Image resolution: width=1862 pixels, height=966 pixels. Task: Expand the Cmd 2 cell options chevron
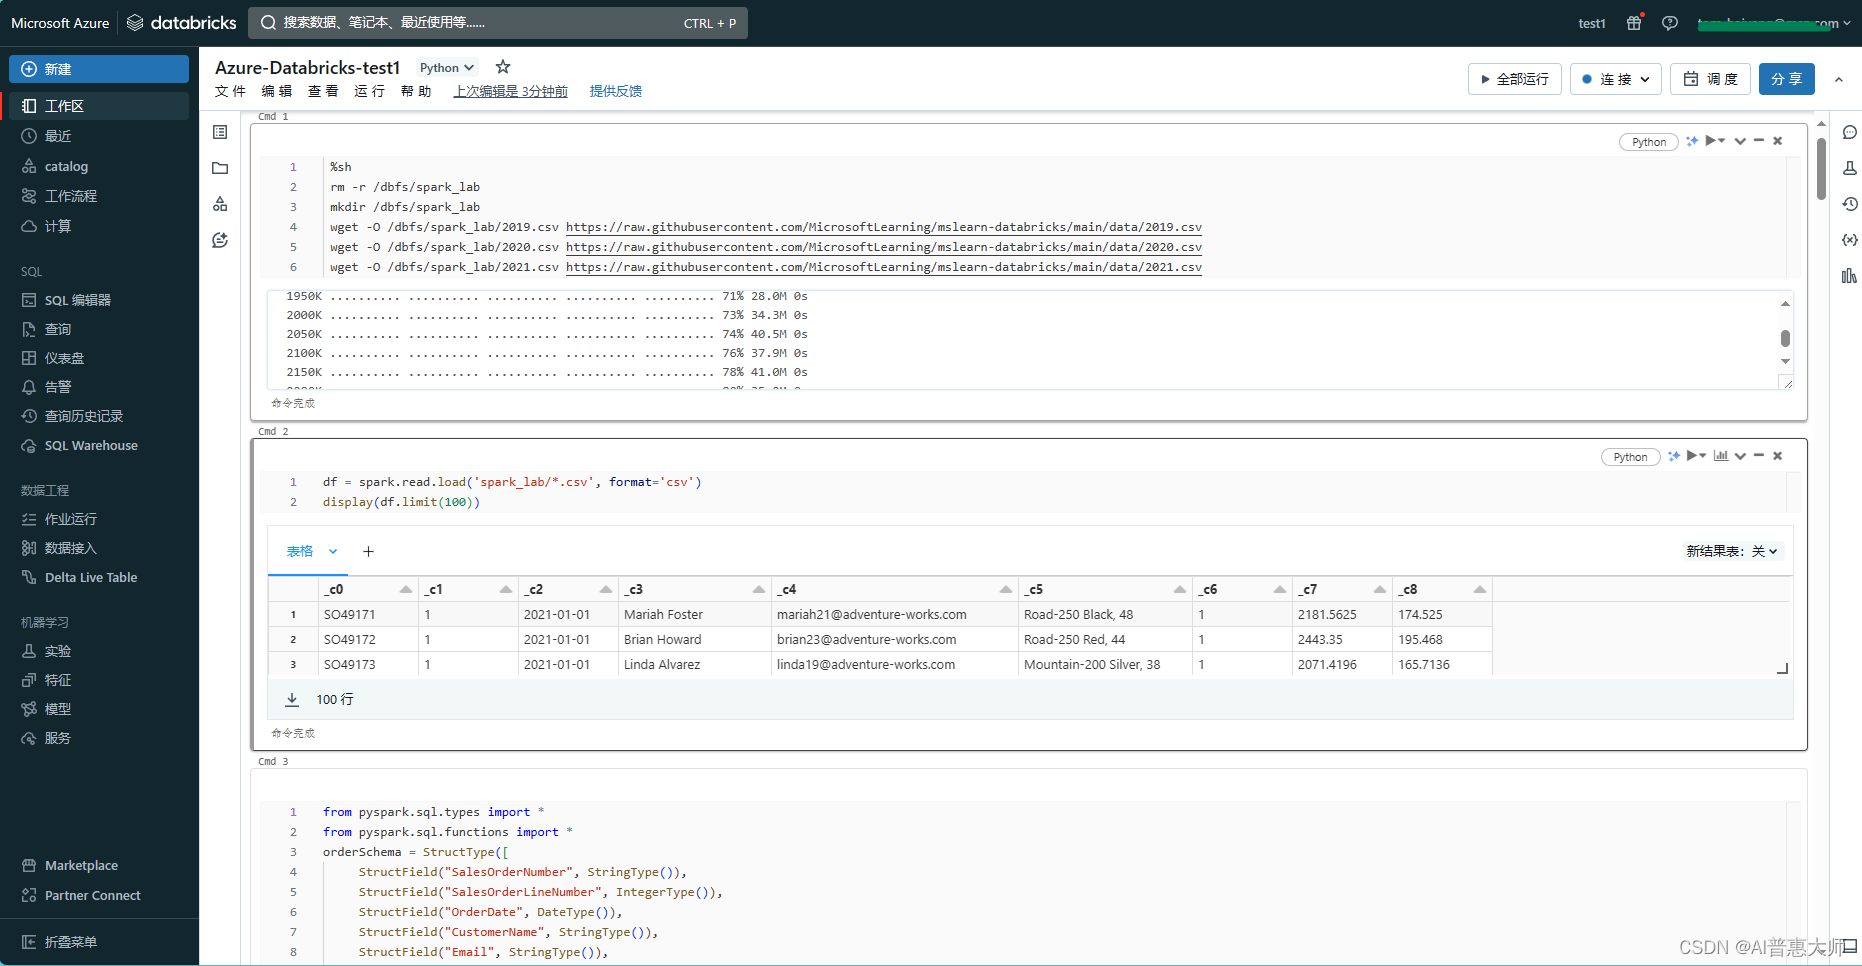[x=1740, y=456]
